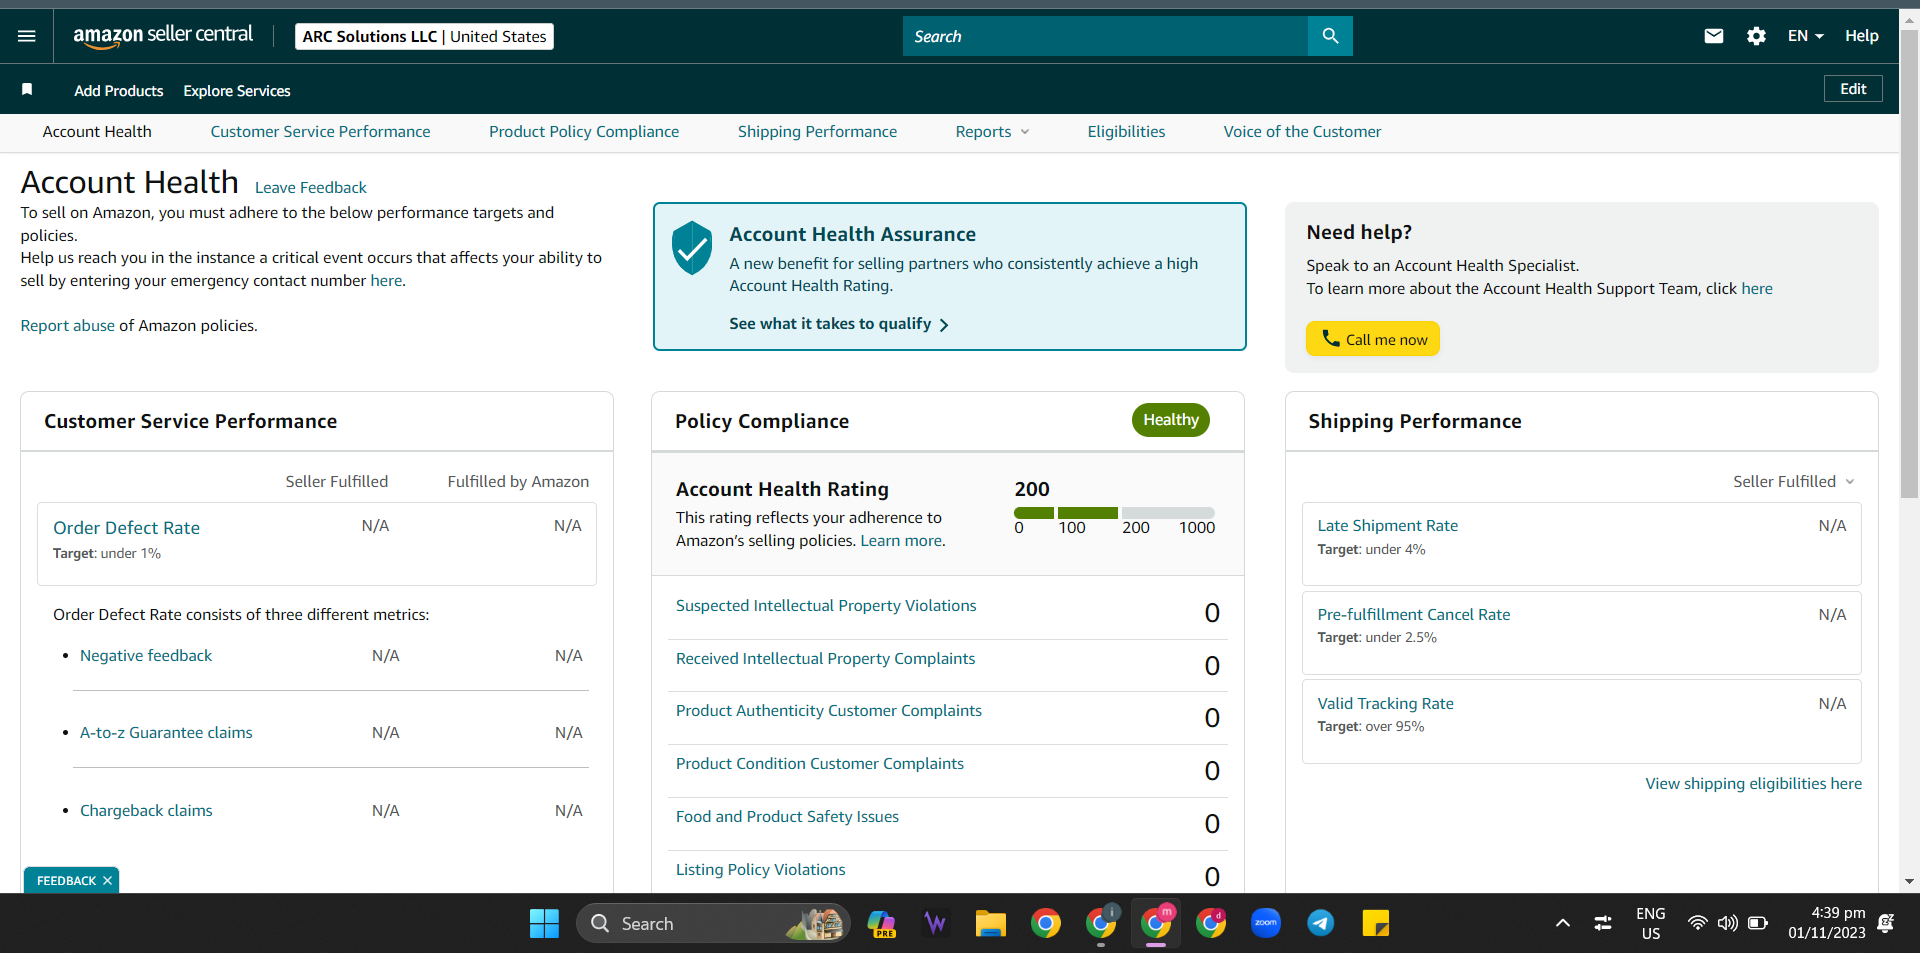This screenshot has width=1920, height=953.
Task: Click the Wi-Fi network tray icon
Action: pyautogui.click(x=1697, y=923)
